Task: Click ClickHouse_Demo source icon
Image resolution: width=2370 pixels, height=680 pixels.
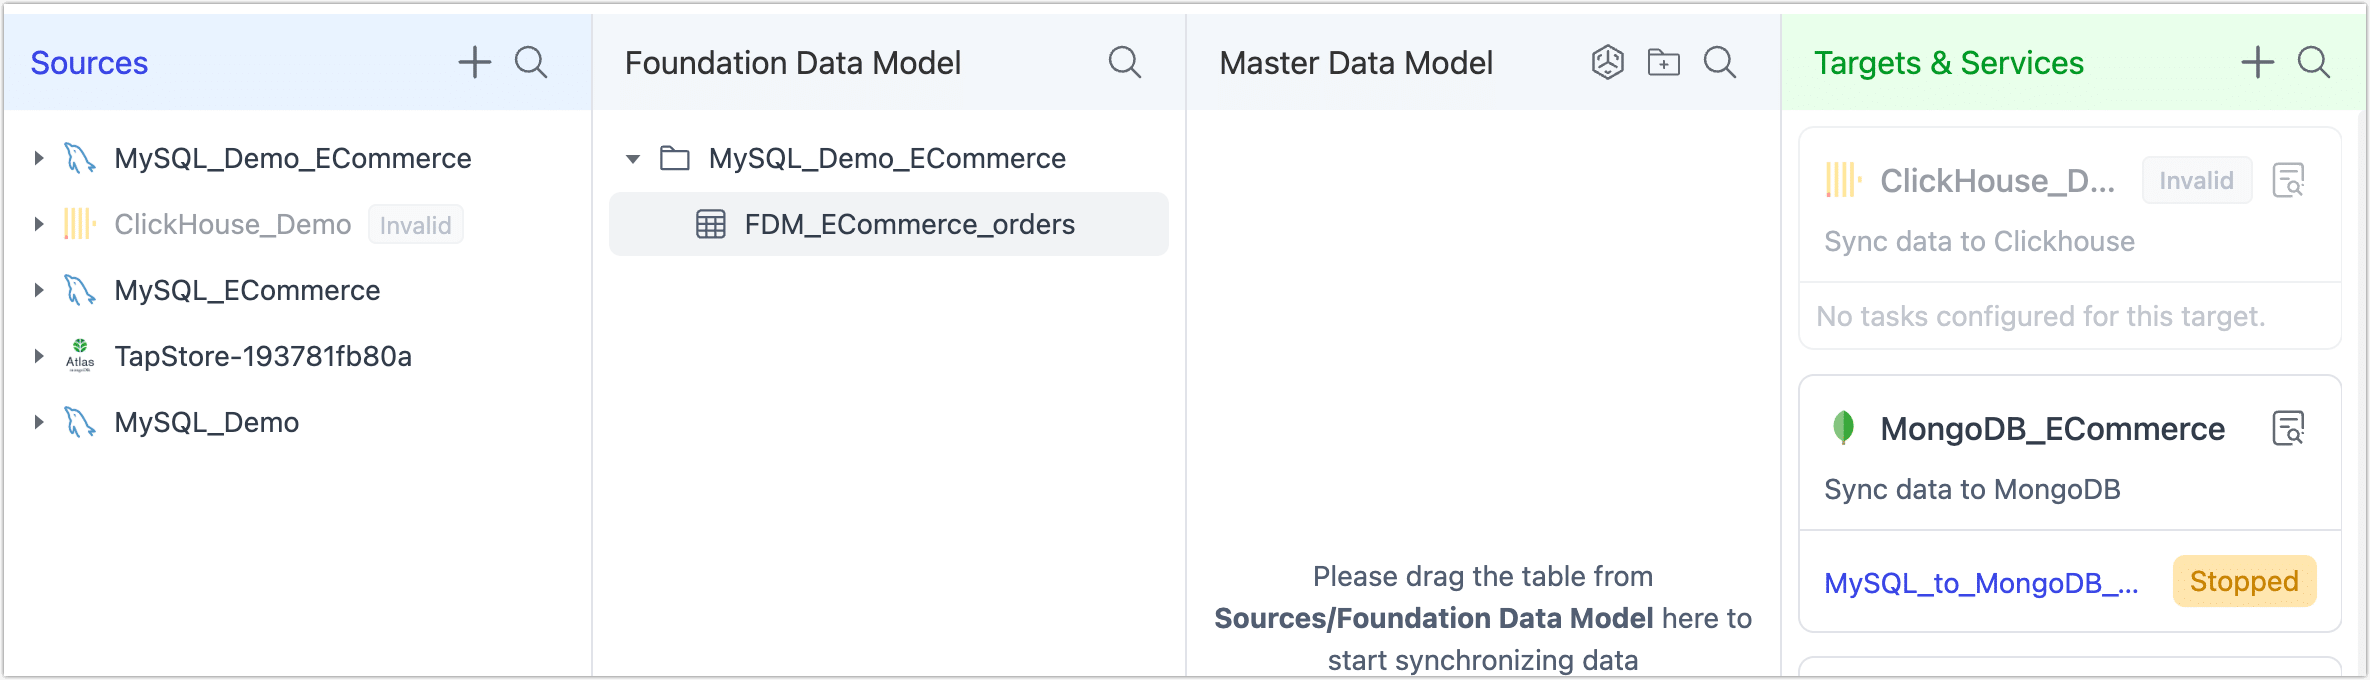Action: (x=80, y=224)
